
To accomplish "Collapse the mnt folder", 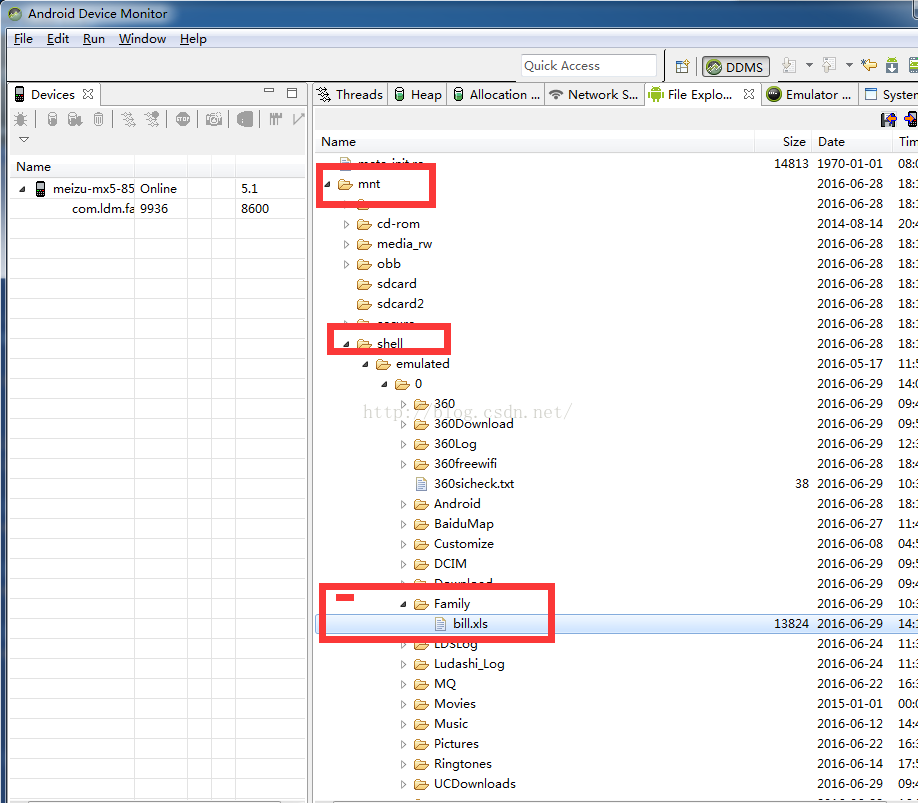I will (x=328, y=184).
